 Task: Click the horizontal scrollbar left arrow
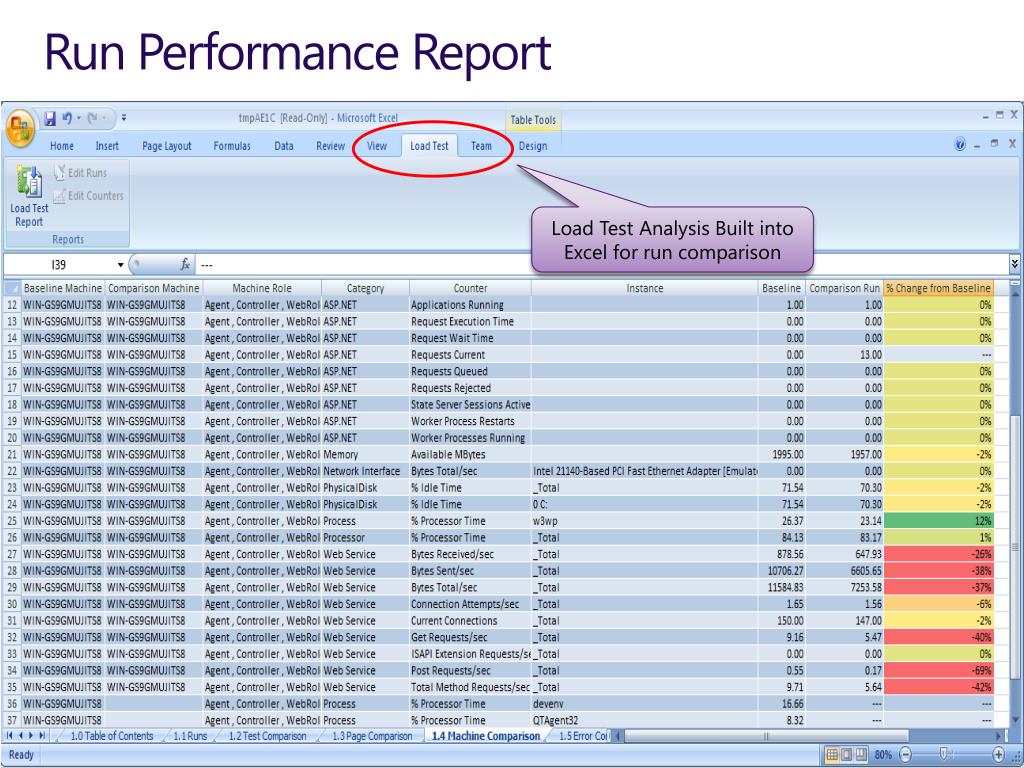click(619, 736)
